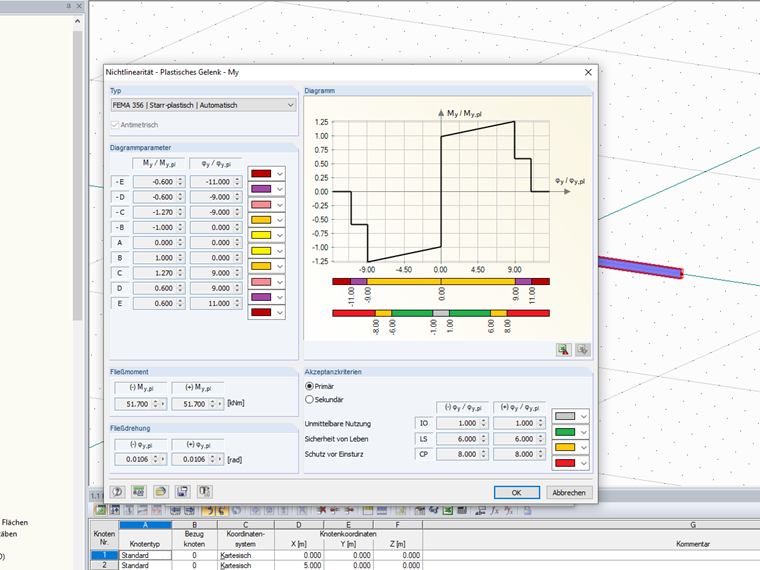The image size is (760, 570).
Task: Select the Sekundär radio button
Action: (309, 399)
